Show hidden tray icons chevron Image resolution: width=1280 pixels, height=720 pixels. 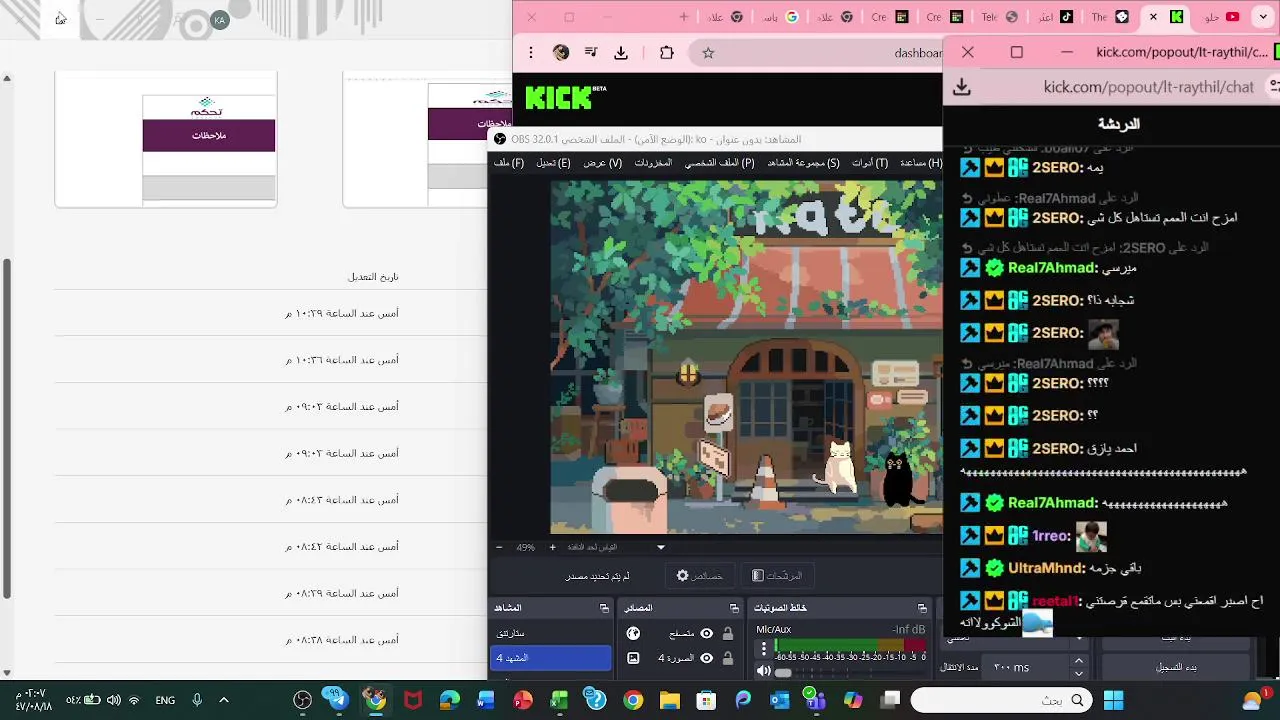pyautogui.click(x=224, y=700)
